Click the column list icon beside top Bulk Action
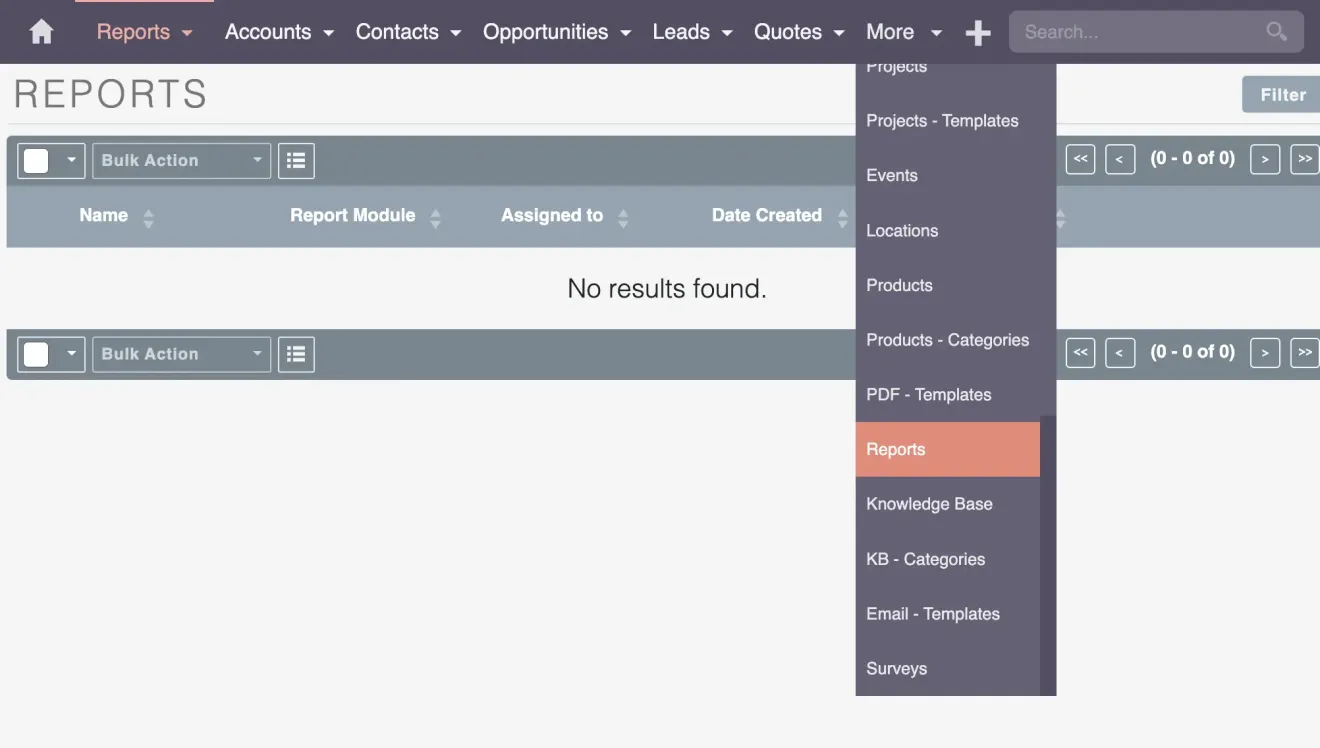Image resolution: width=1320 pixels, height=748 pixels. pos(296,160)
